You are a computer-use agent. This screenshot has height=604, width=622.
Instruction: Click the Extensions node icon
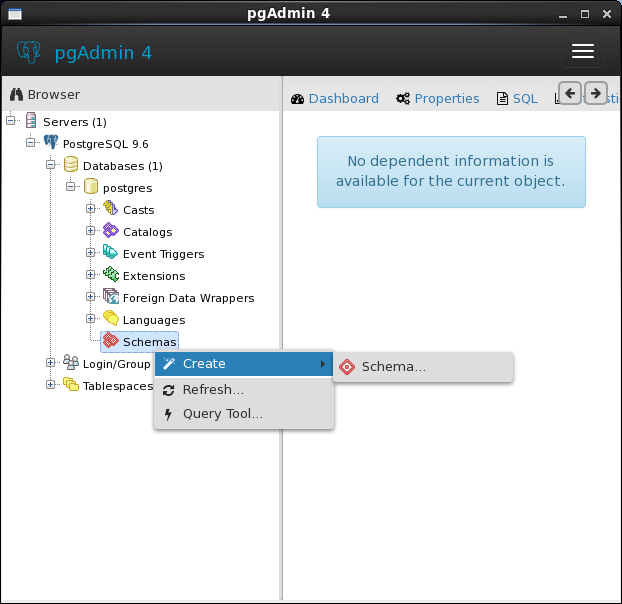[111, 274]
